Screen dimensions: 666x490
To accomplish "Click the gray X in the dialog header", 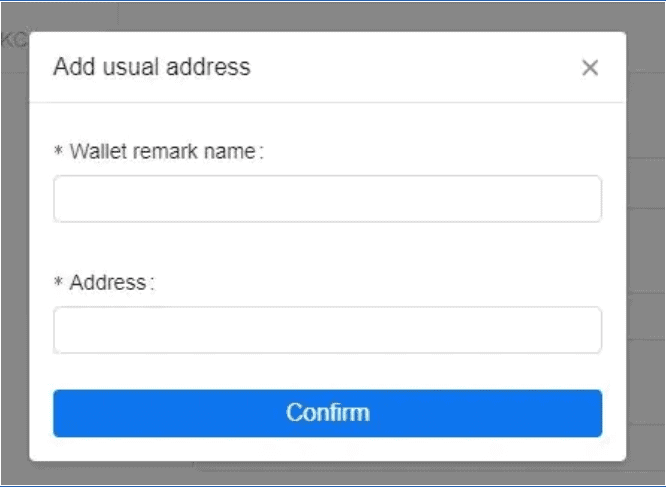I will (x=590, y=68).
